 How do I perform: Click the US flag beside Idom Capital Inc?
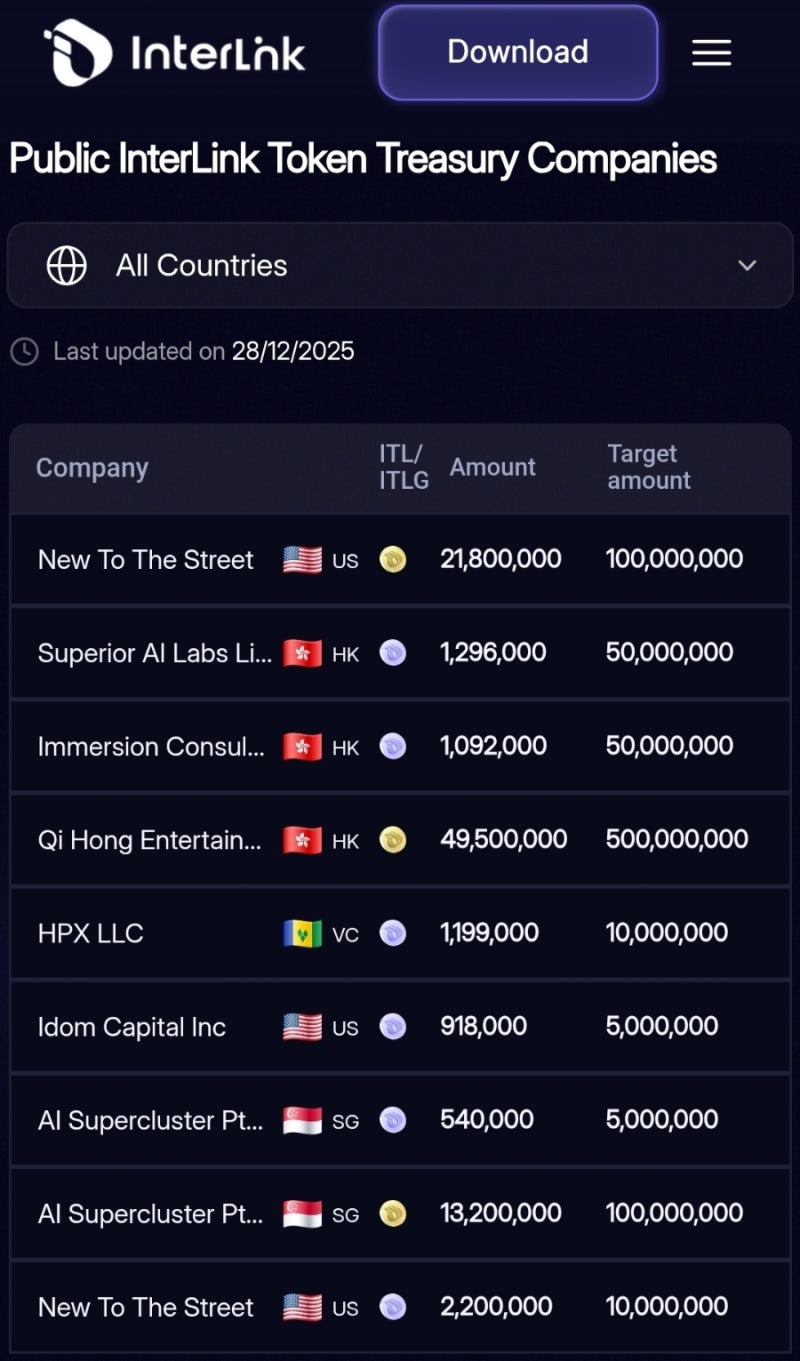[302, 1027]
